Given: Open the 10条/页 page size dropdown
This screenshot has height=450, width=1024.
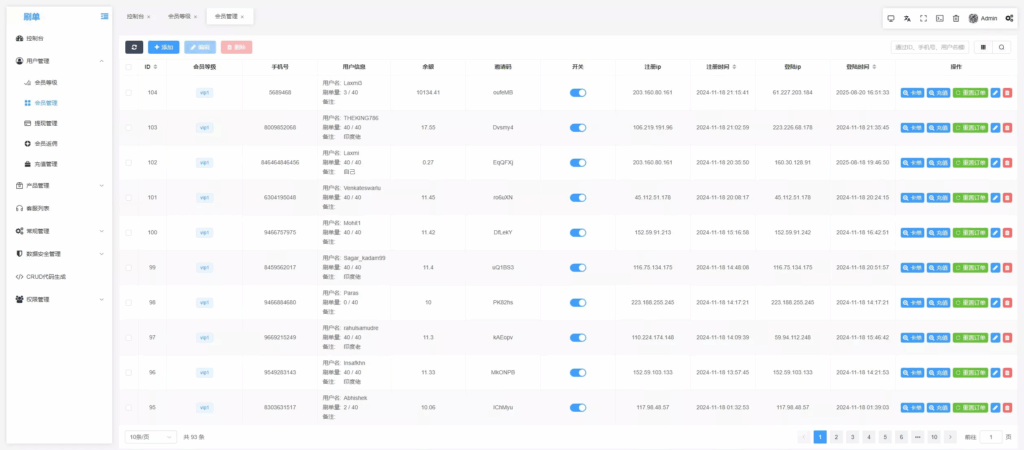Looking at the screenshot, I should [x=150, y=437].
